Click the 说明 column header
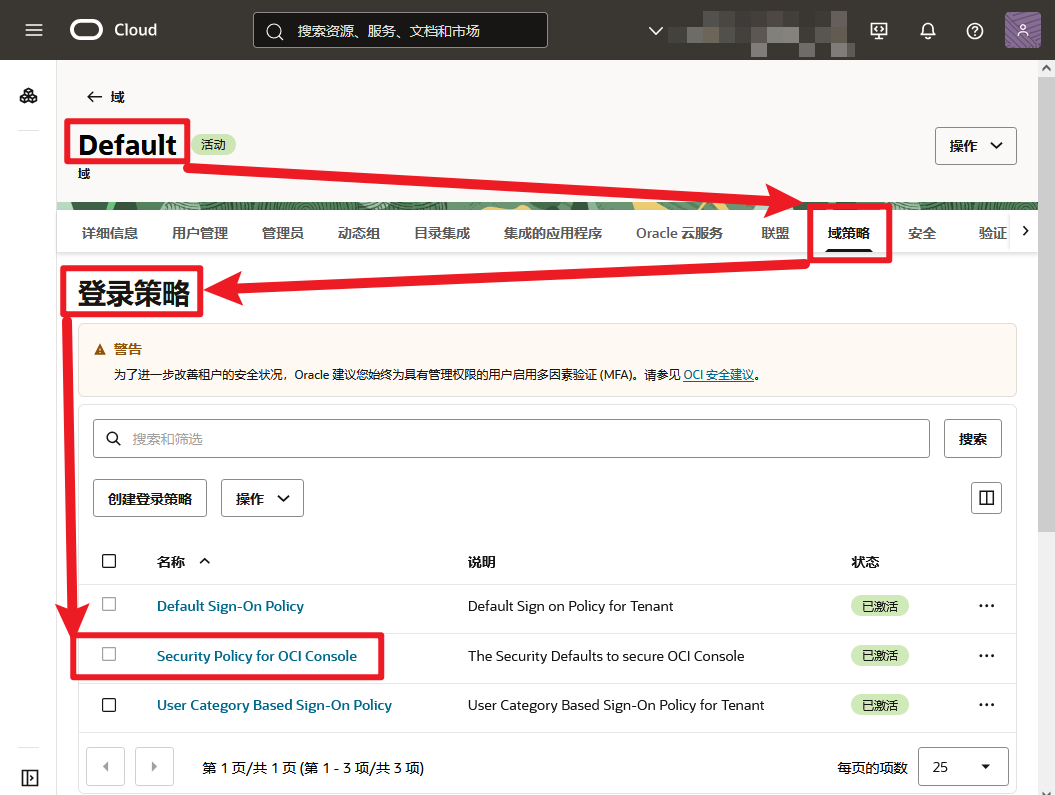The width and height of the screenshot is (1055, 795). point(482,562)
